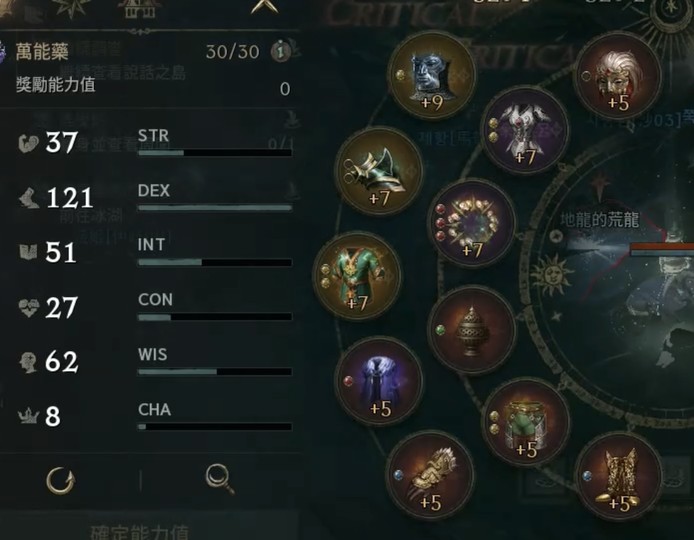Select the +5 purple cloak slot

click(x=379, y=381)
